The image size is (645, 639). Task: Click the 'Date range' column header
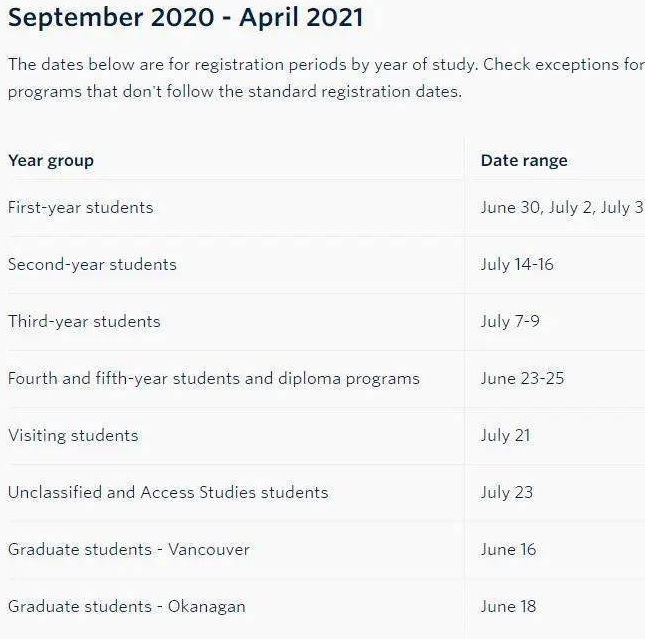524,160
